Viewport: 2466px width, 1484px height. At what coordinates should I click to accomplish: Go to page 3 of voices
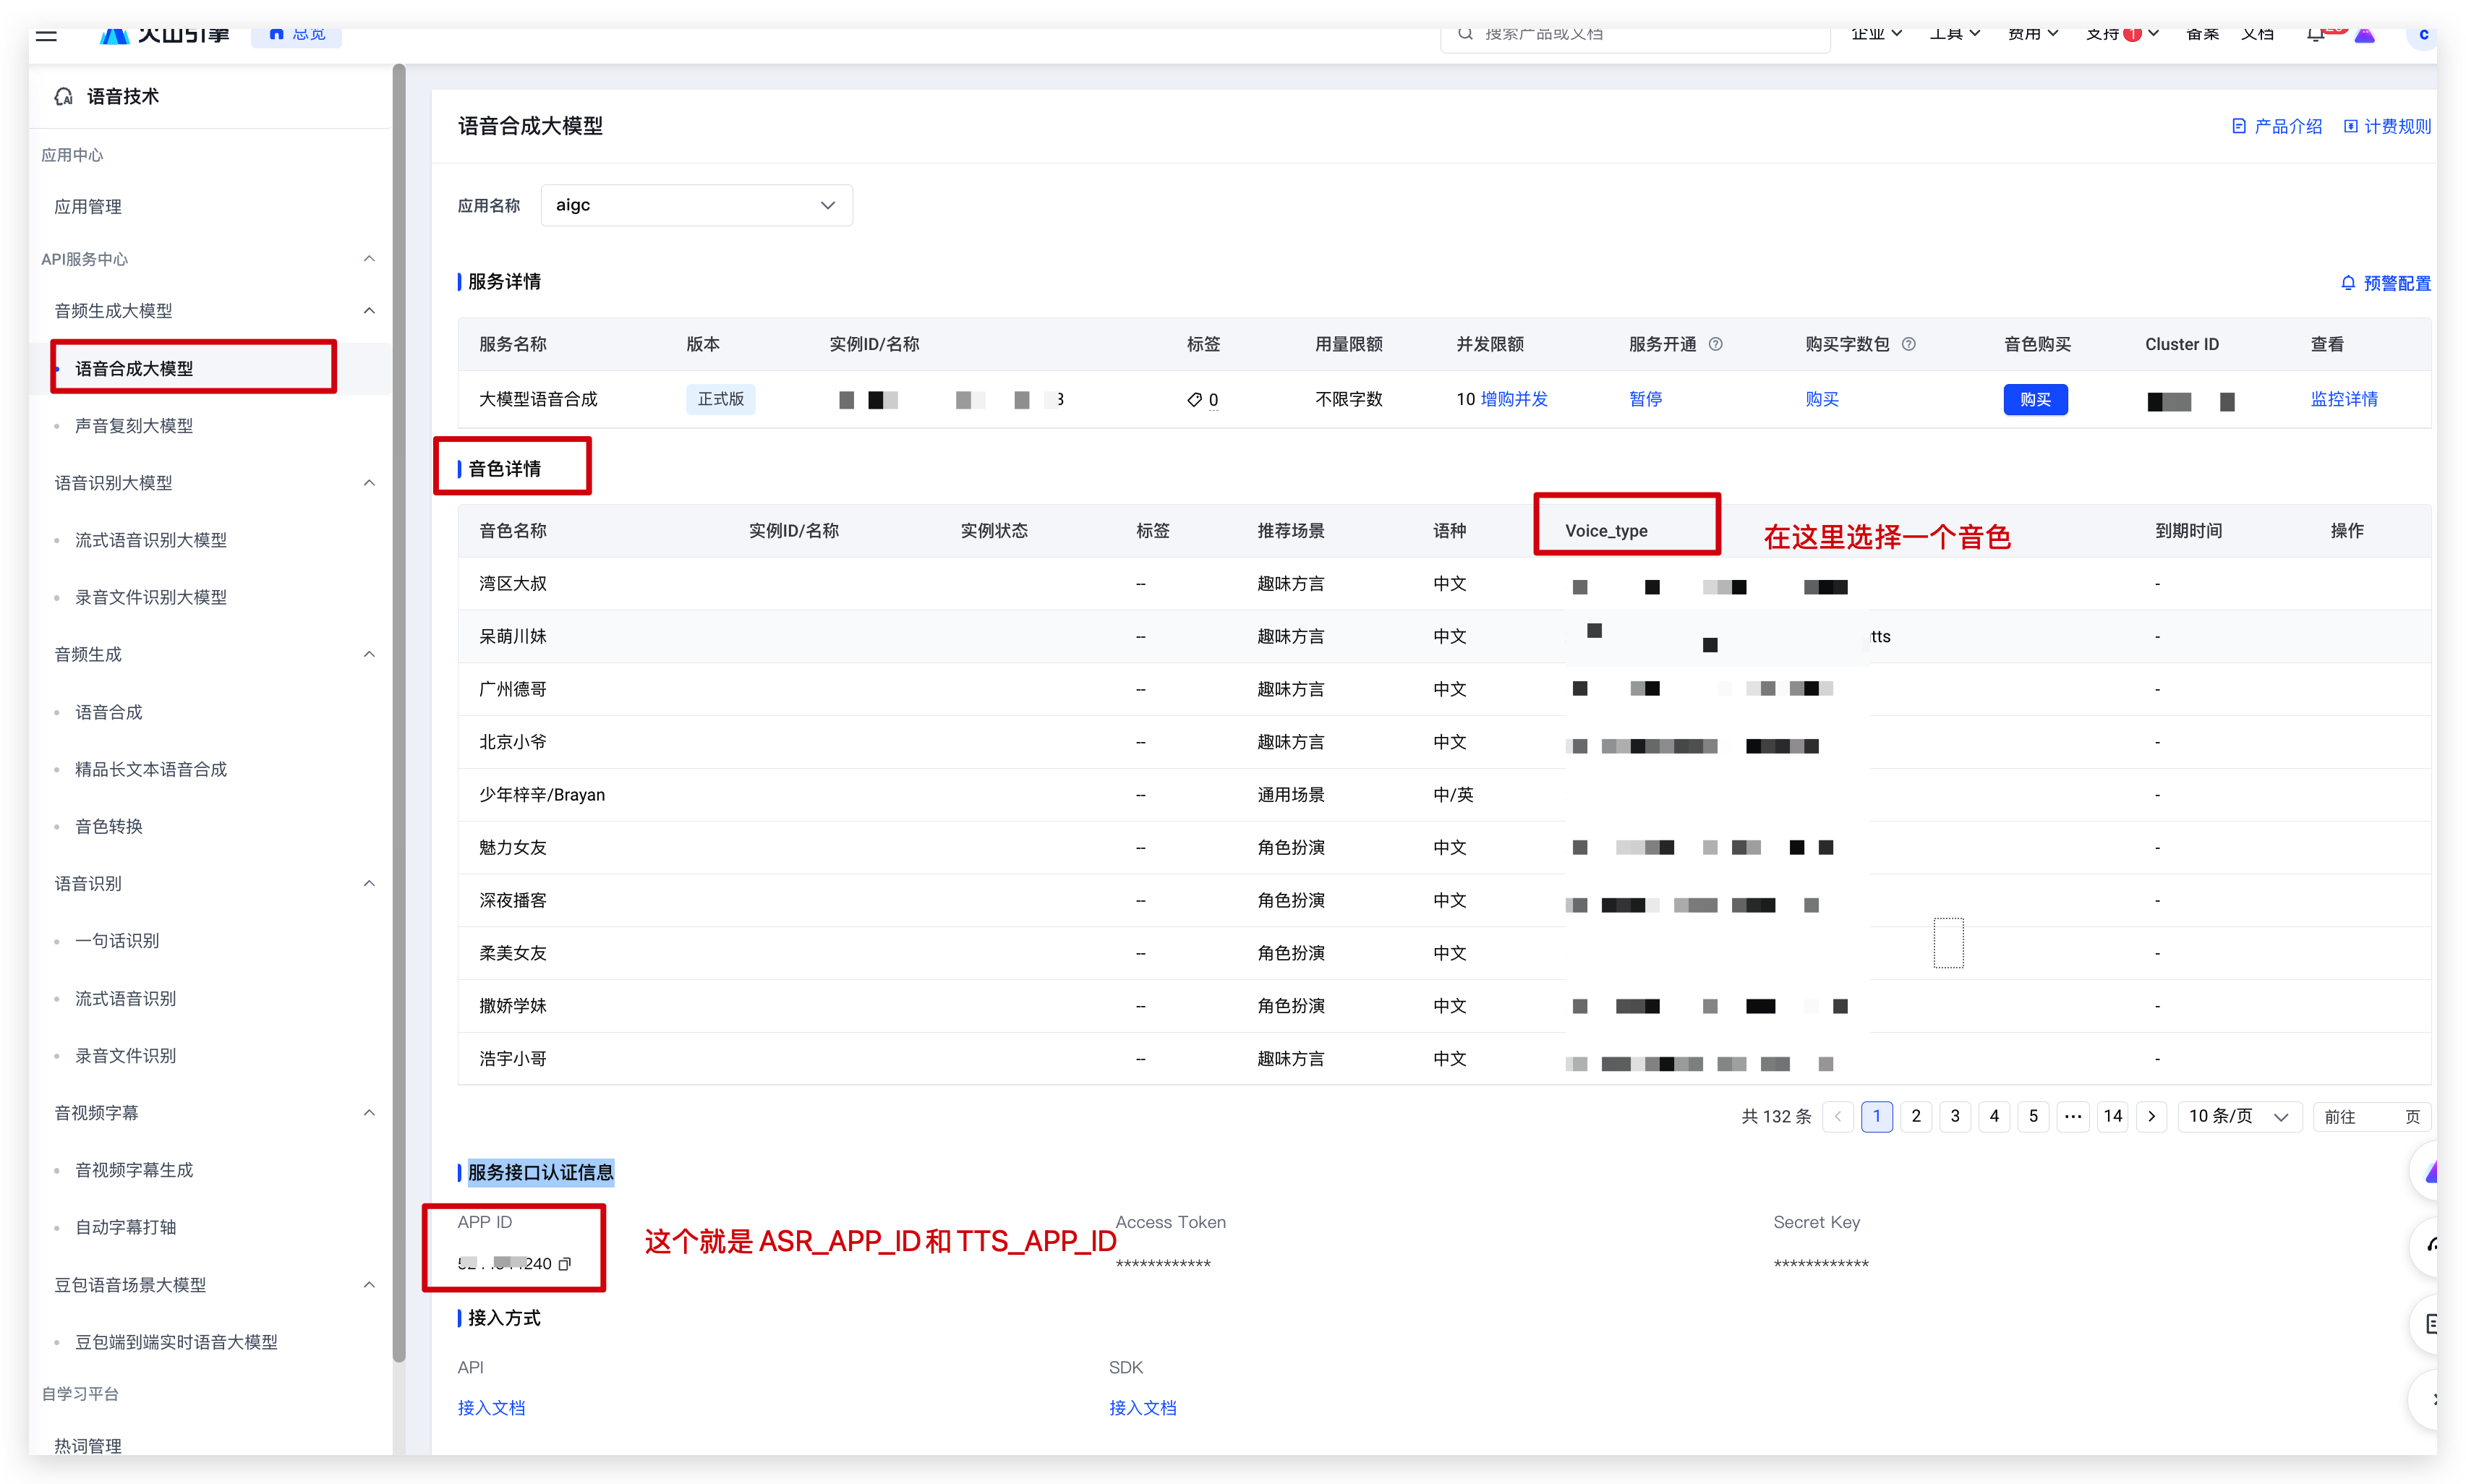pos(1955,1116)
